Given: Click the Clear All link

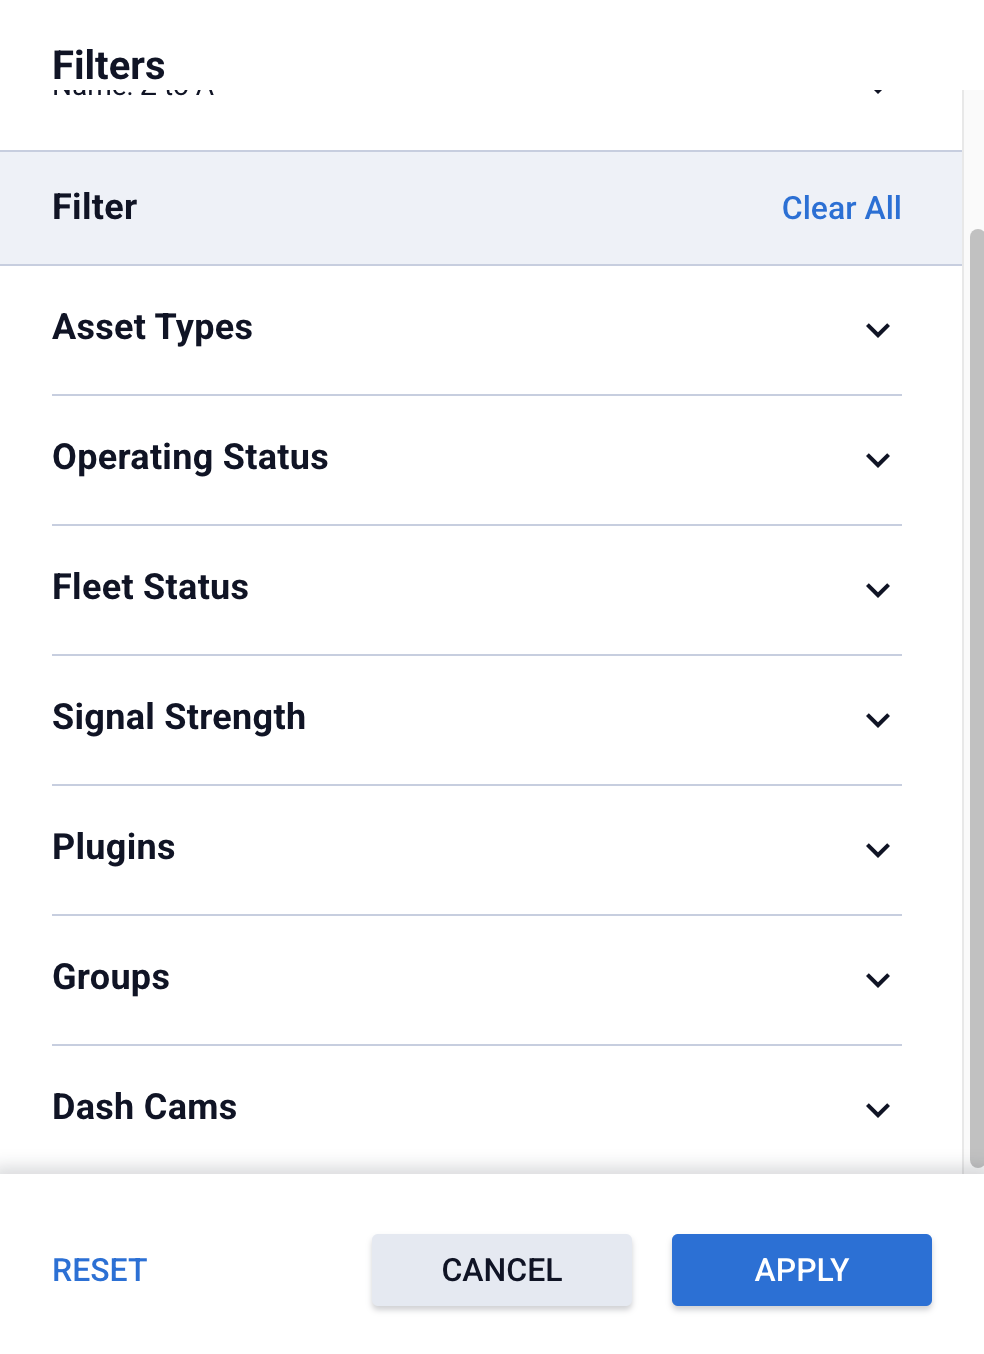Looking at the screenshot, I should pyautogui.click(x=841, y=208).
